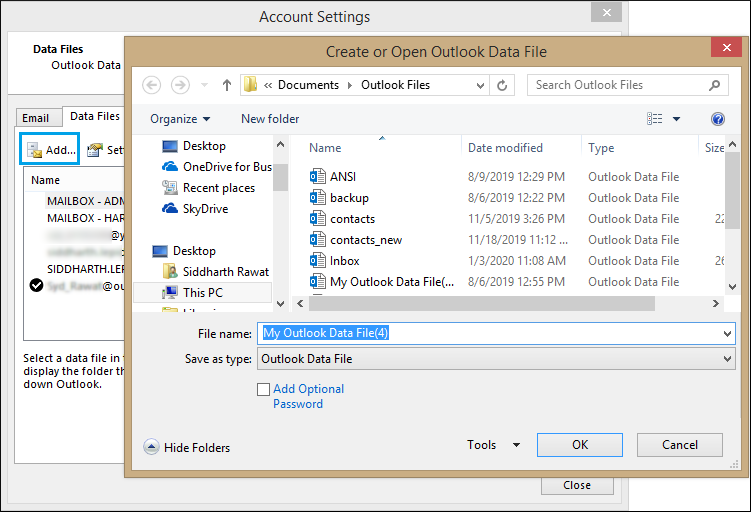Click the Inbox data file icon
This screenshot has width=751, height=512.
318,261
